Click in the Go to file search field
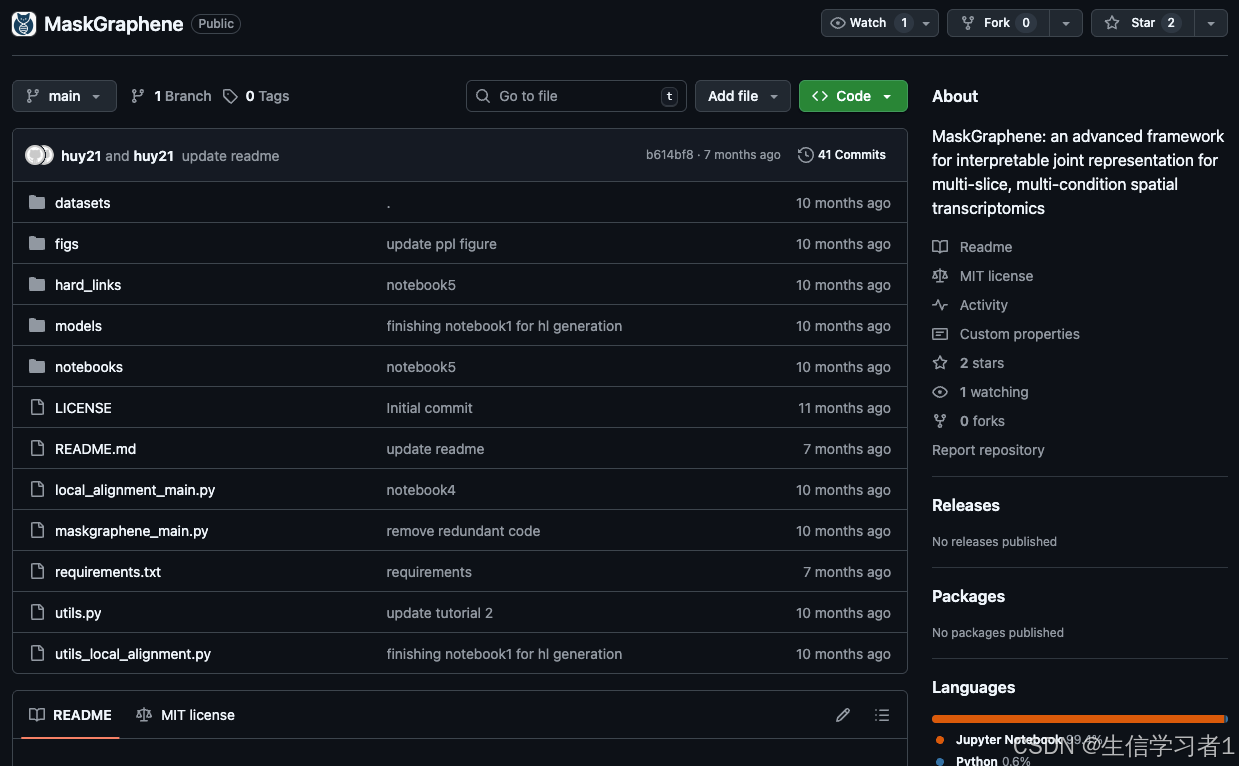Image resolution: width=1239 pixels, height=766 pixels. pyautogui.click(x=576, y=96)
